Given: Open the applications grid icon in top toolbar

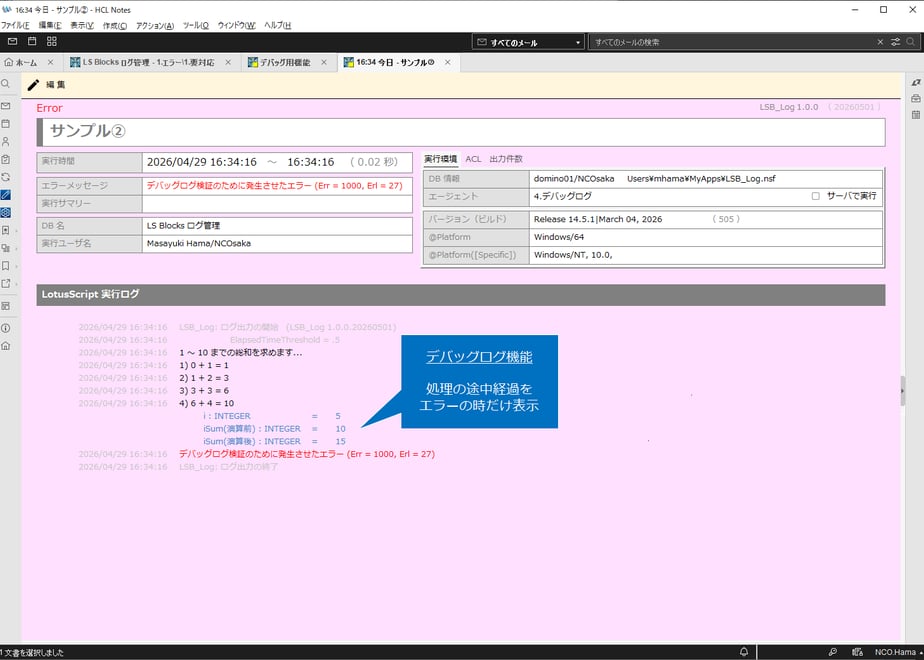Looking at the screenshot, I should click(x=52, y=41).
